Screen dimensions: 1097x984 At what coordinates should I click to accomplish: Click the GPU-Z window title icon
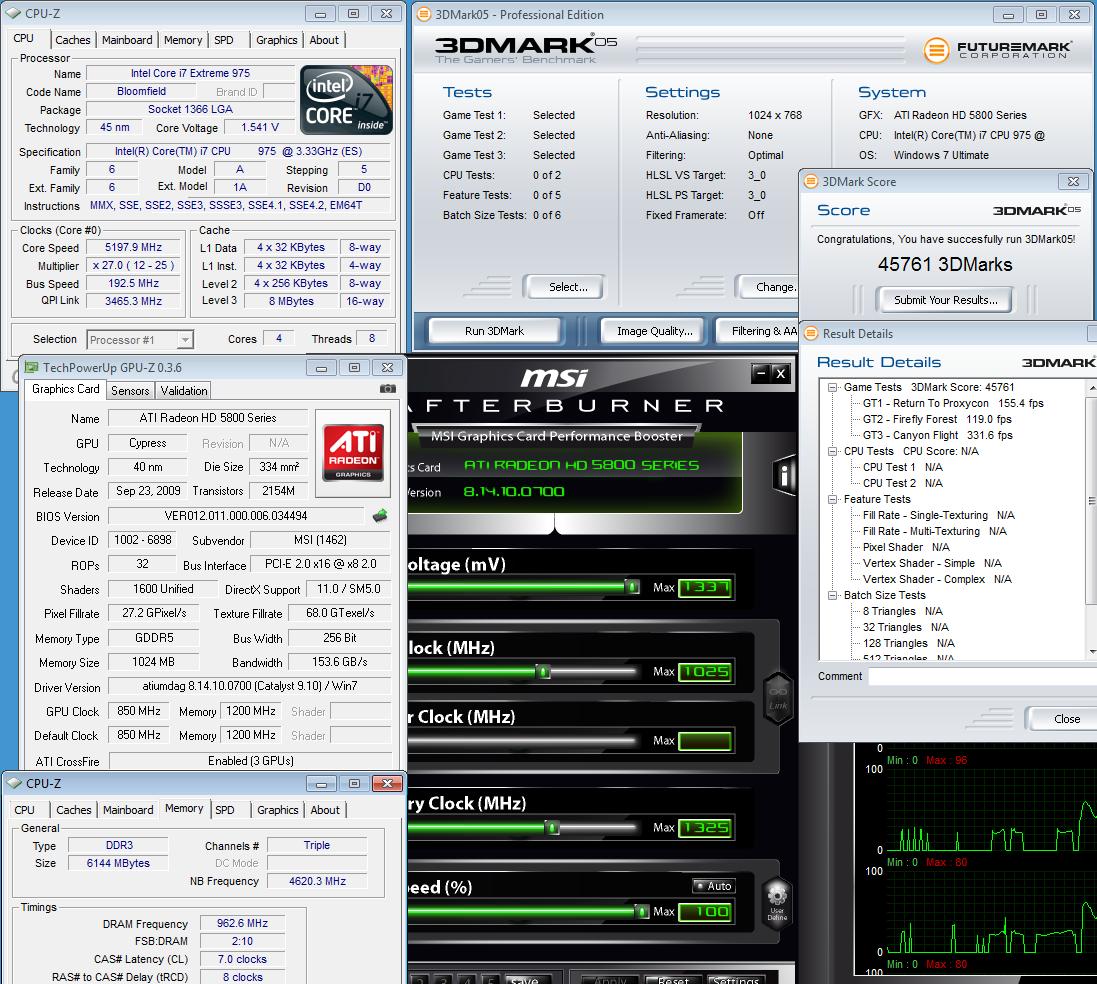click(31, 367)
